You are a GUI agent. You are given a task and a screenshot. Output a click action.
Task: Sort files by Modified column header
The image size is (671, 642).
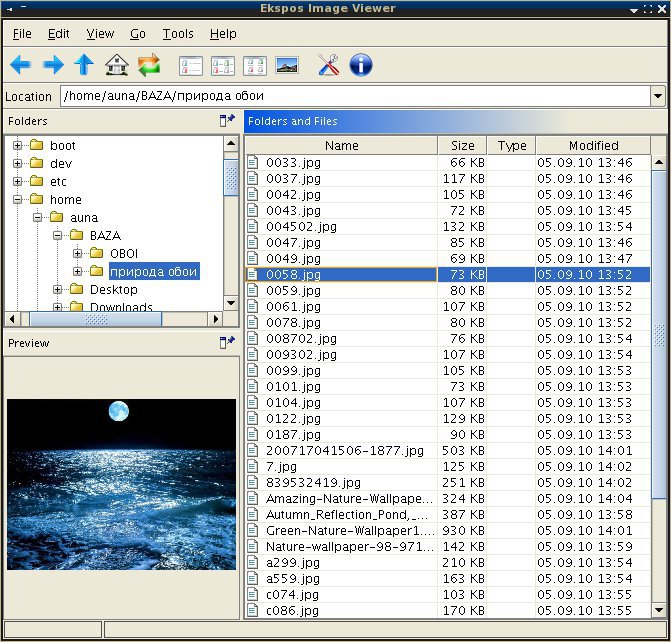(x=593, y=146)
